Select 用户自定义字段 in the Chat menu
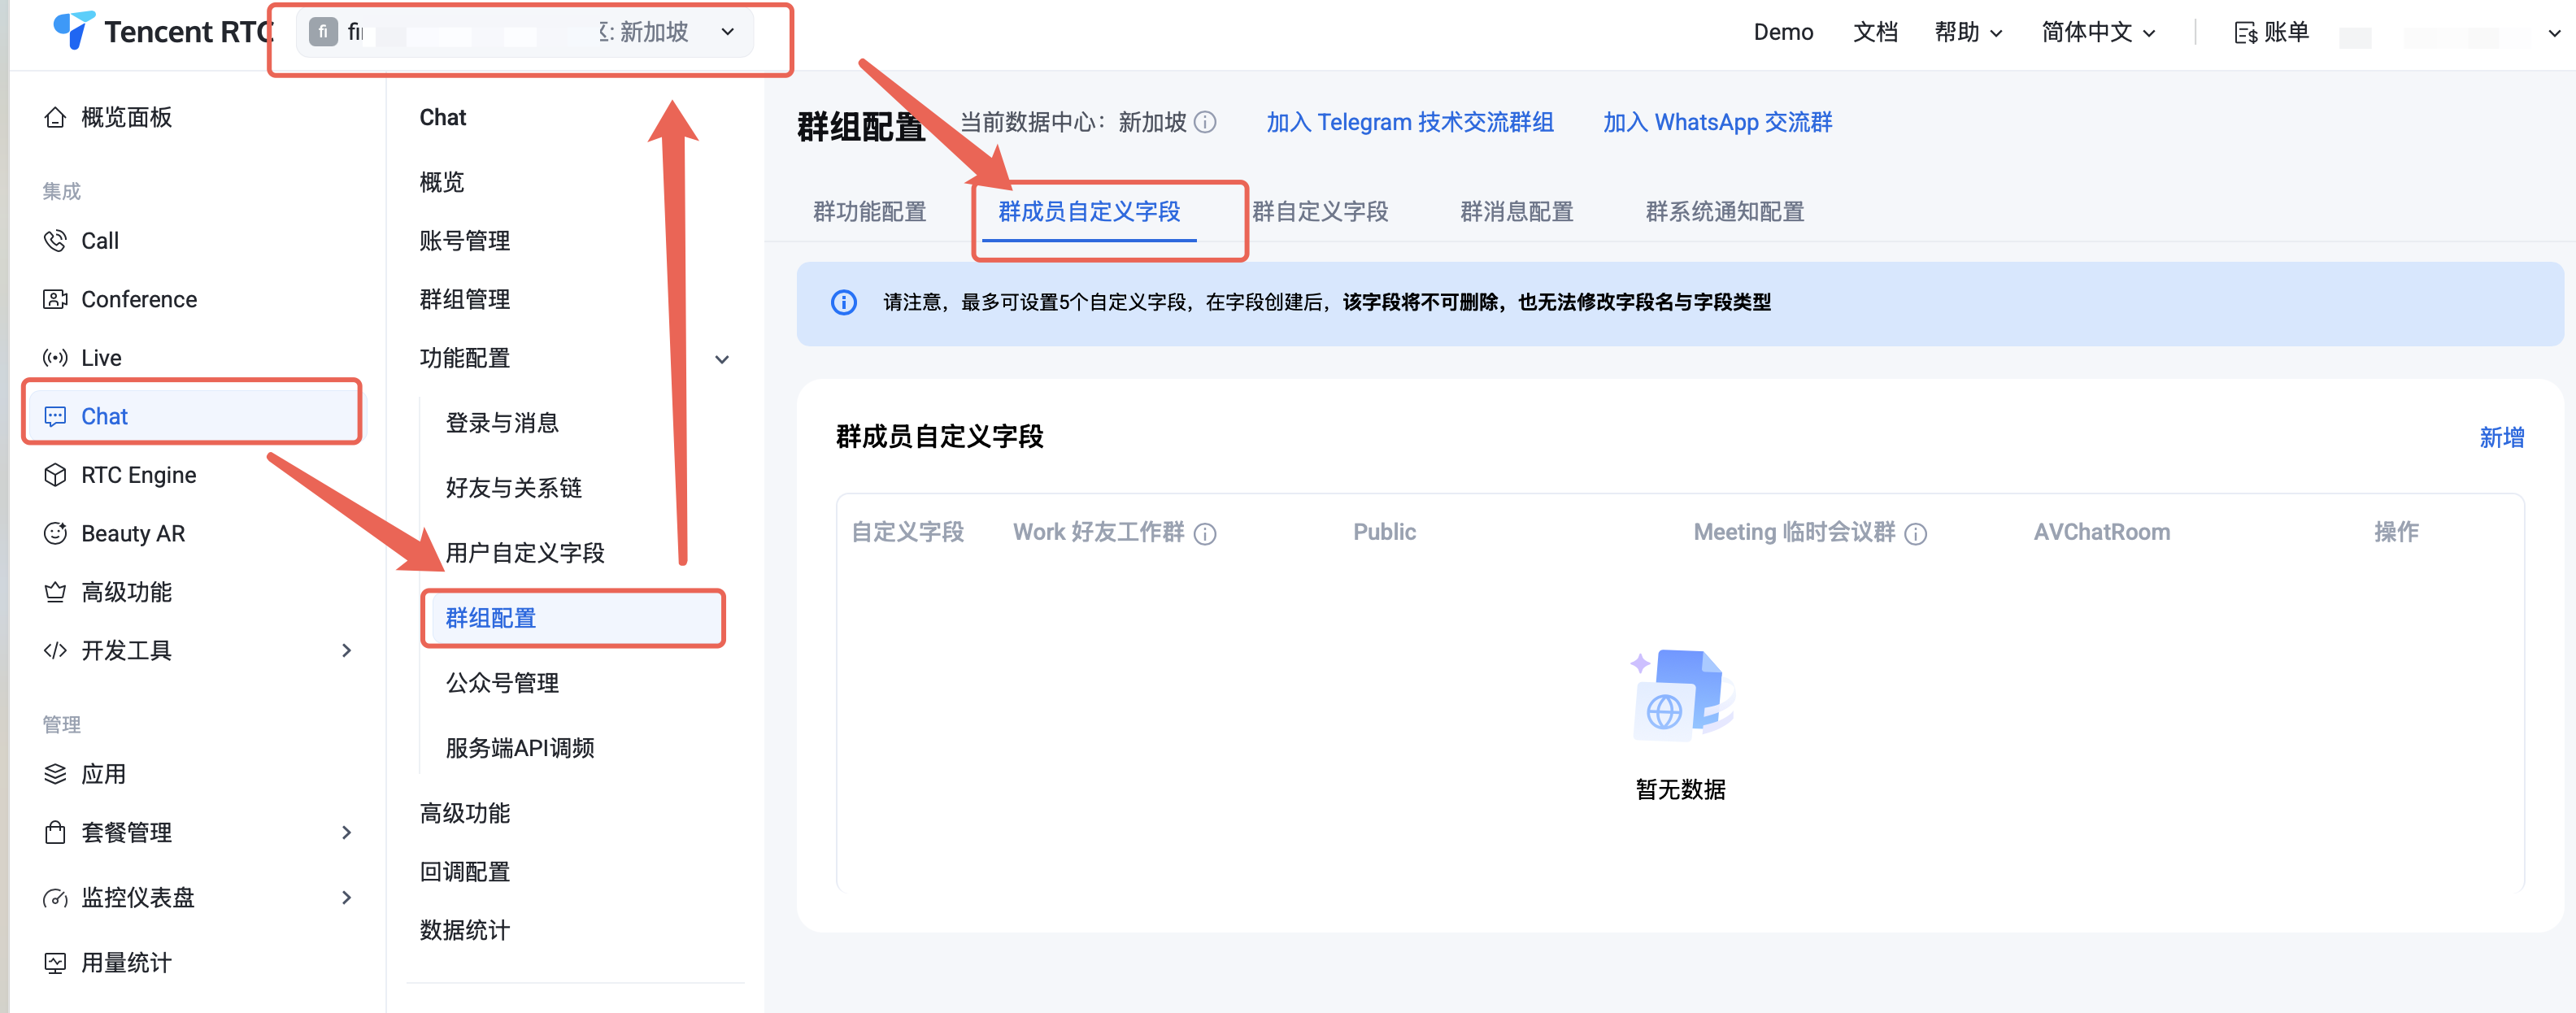 pos(525,553)
